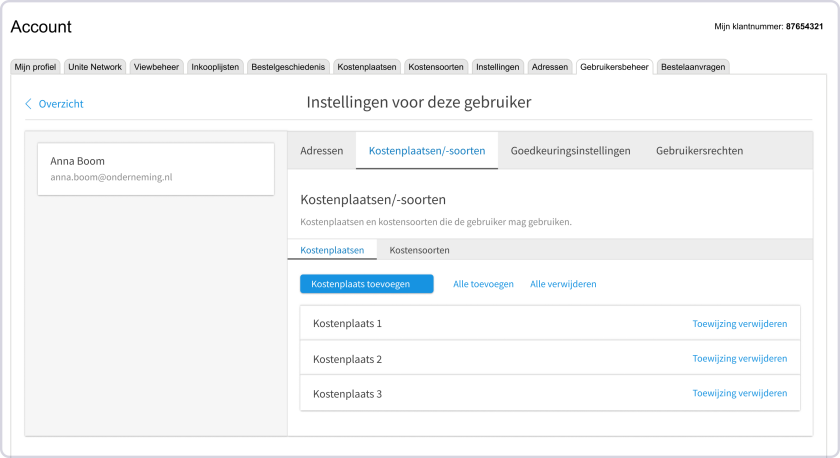Select the Anna Boom user card

point(156,169)
